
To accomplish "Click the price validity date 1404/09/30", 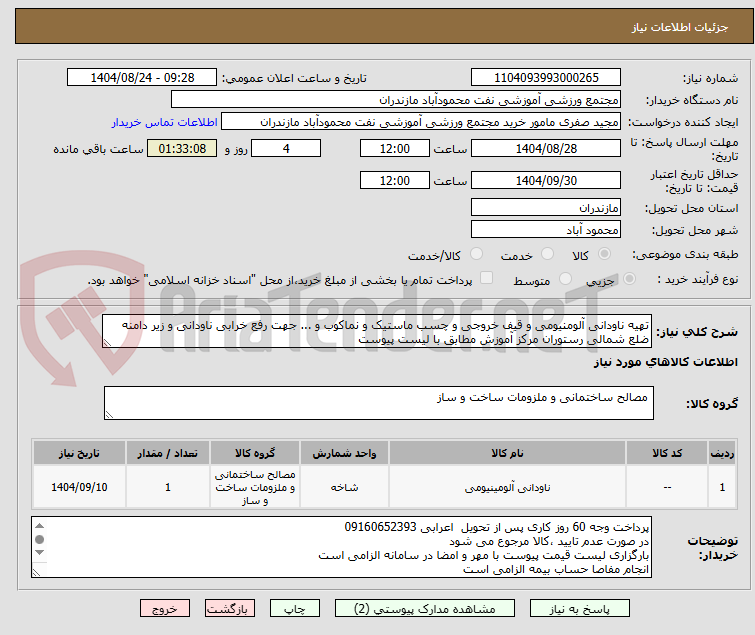I will [546, 181].
